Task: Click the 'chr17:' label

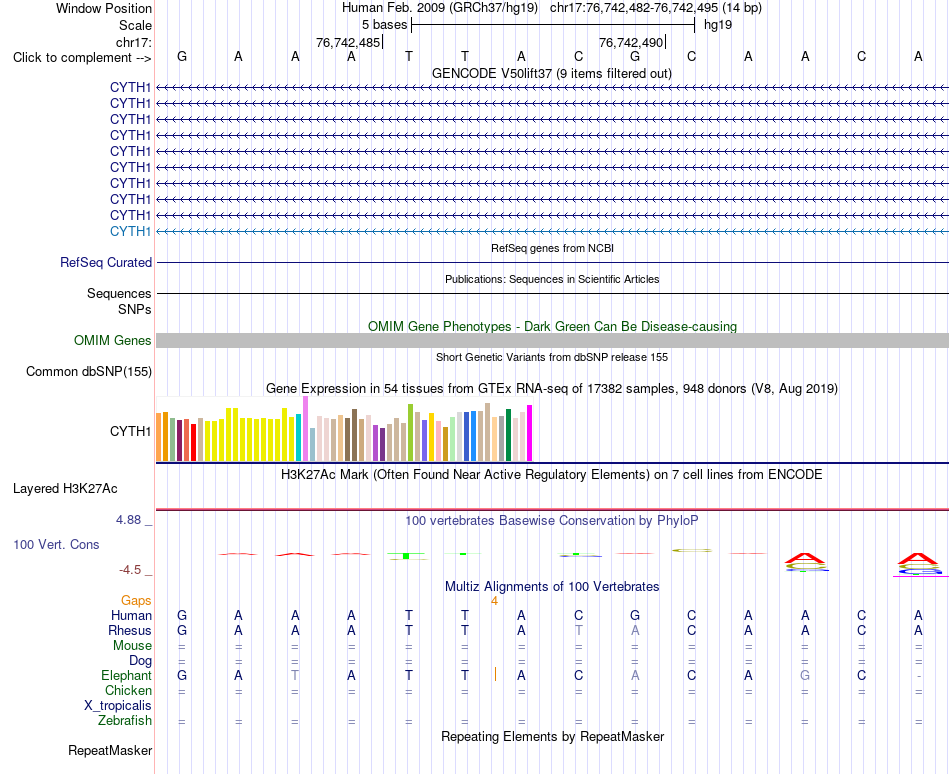Action: tap(133, 42)
